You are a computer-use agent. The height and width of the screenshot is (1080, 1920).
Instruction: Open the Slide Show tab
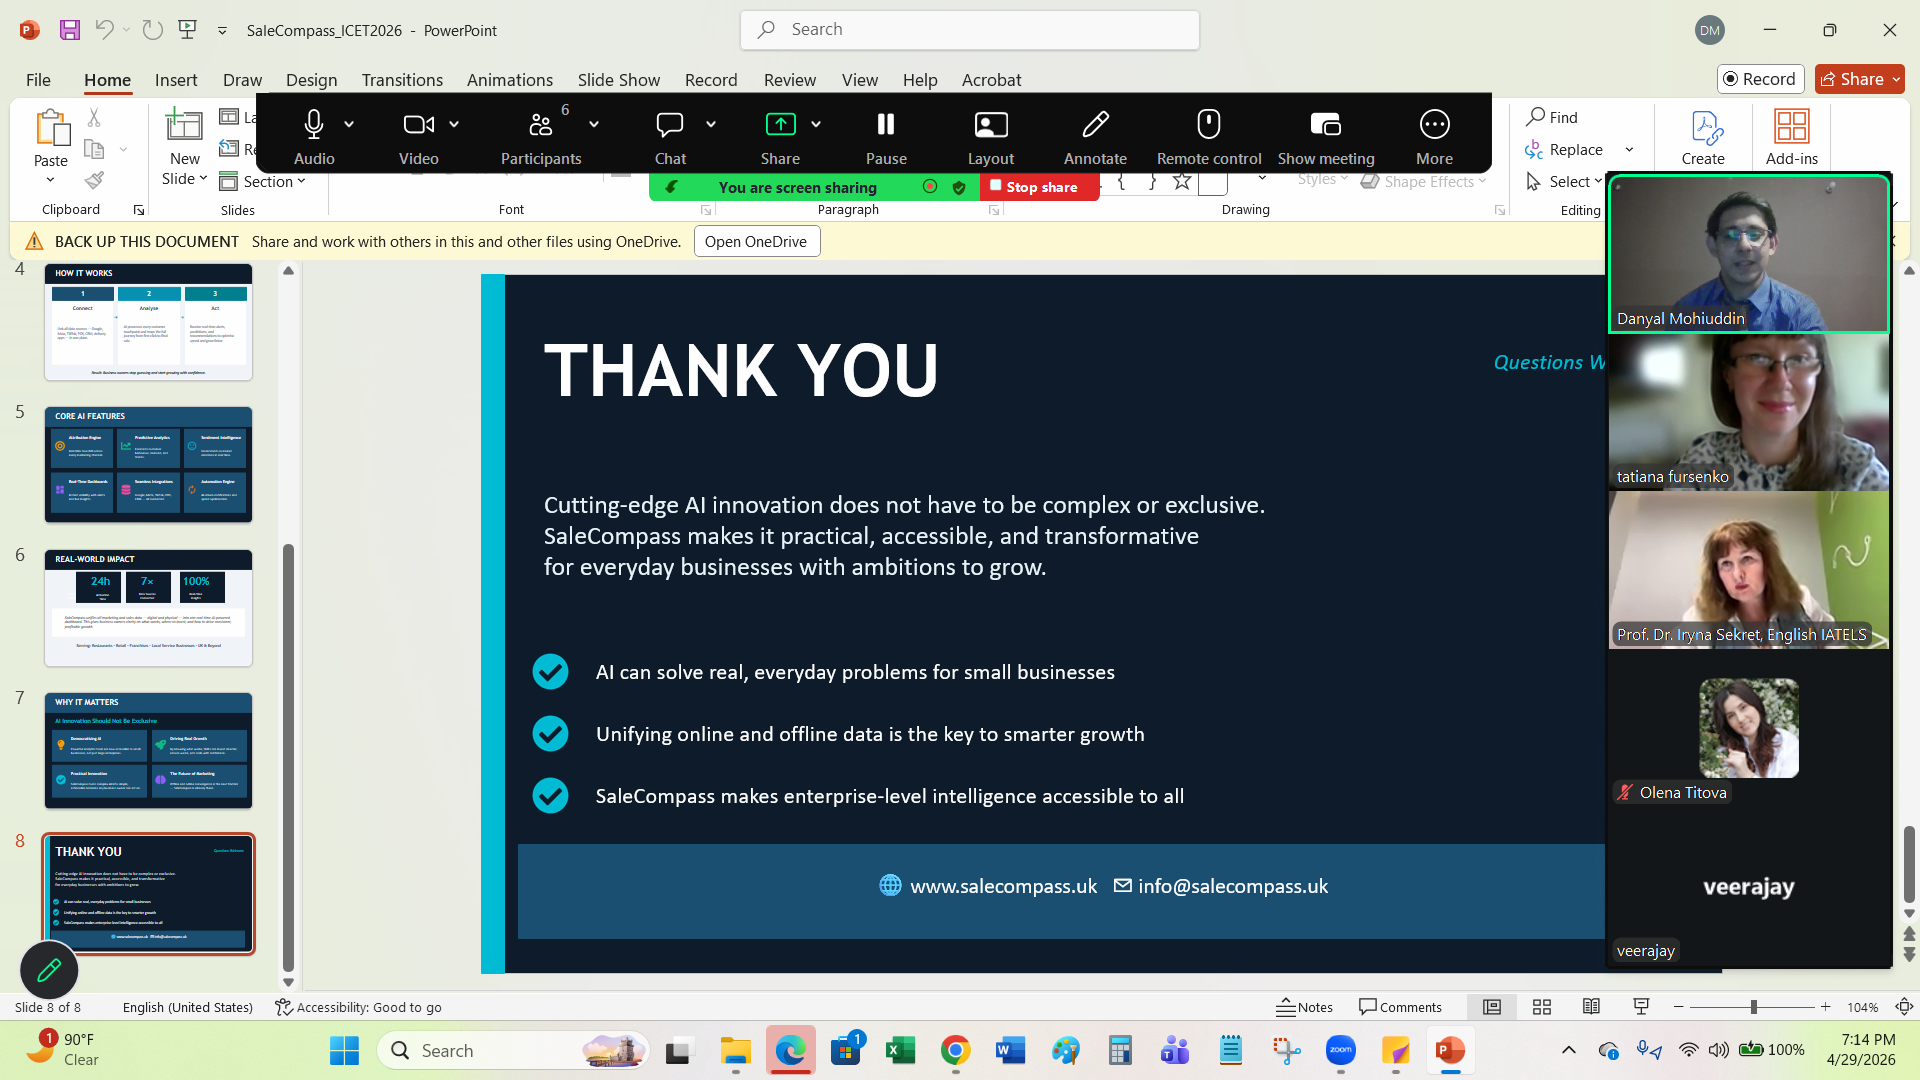coord(619,80)
